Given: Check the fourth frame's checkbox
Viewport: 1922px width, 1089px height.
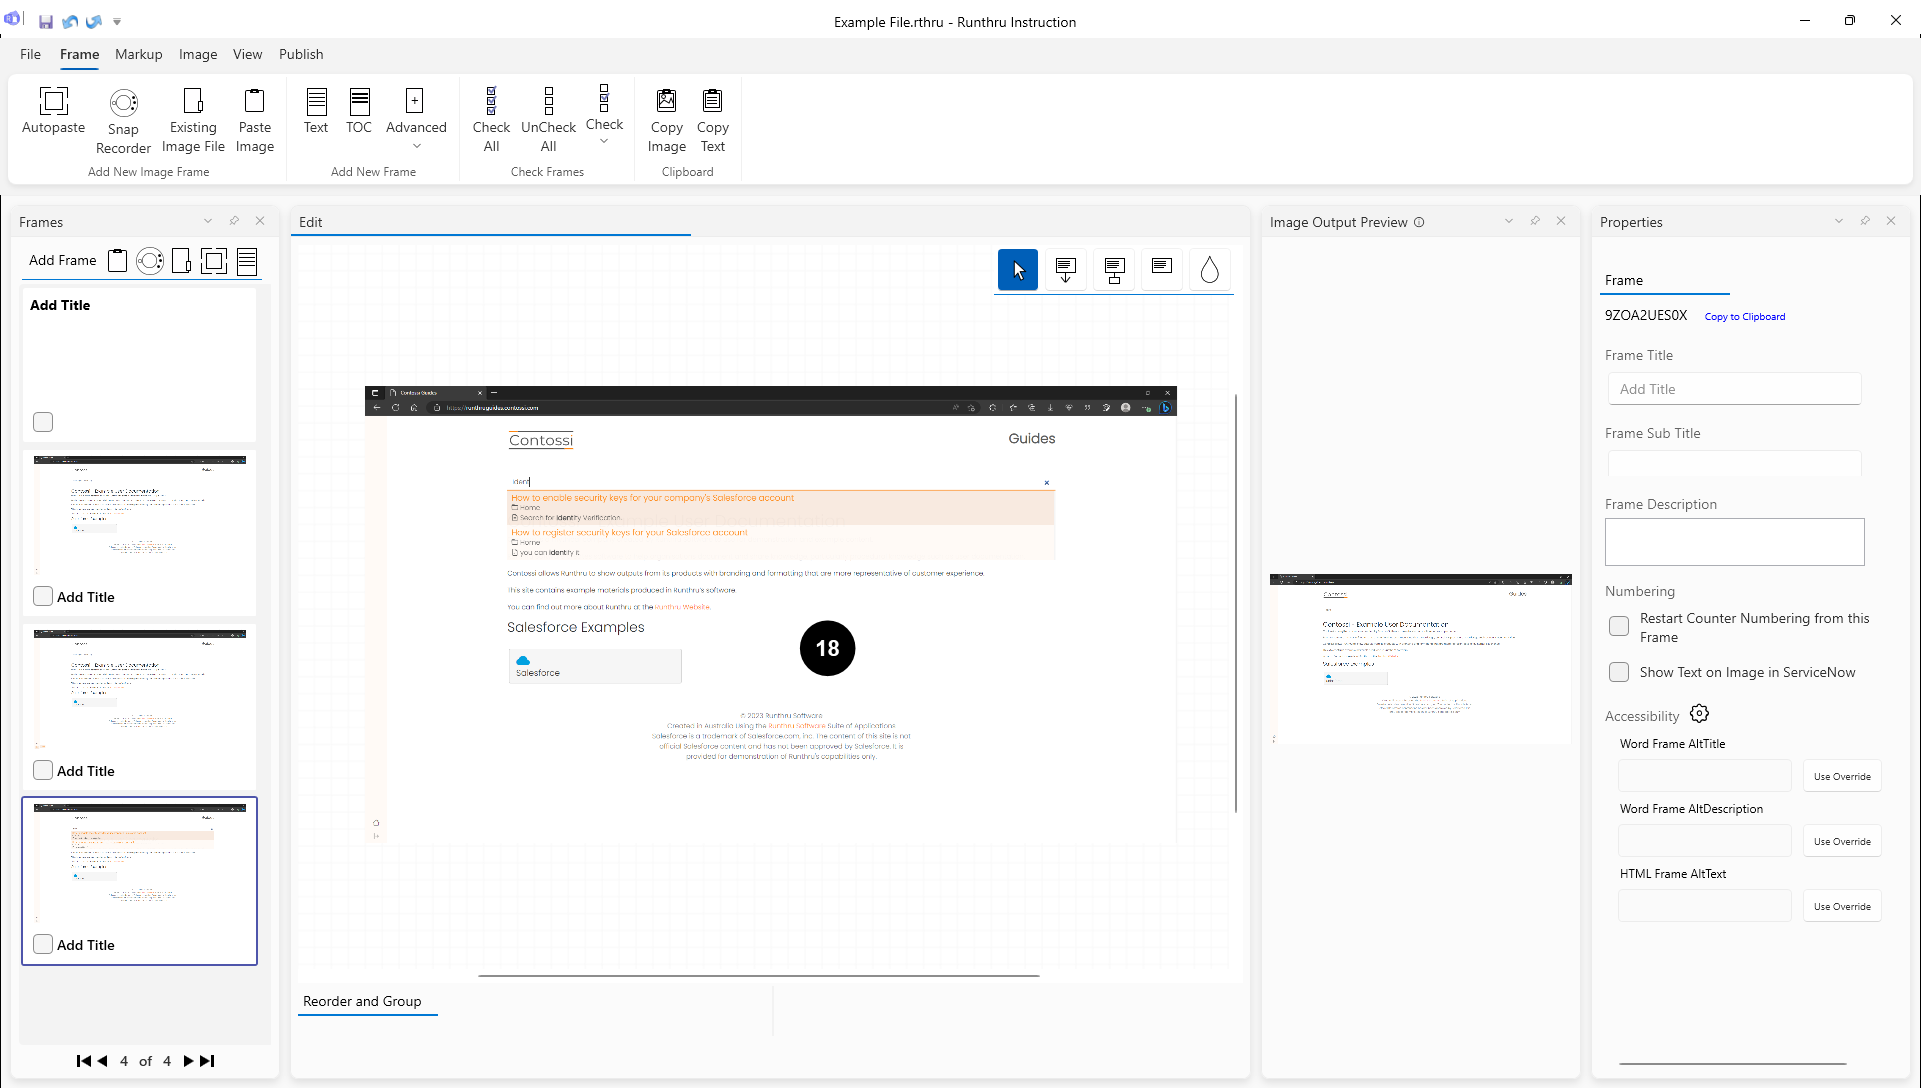Looking at the screenshot, I should pyautogui.click(x=43, y=945).
